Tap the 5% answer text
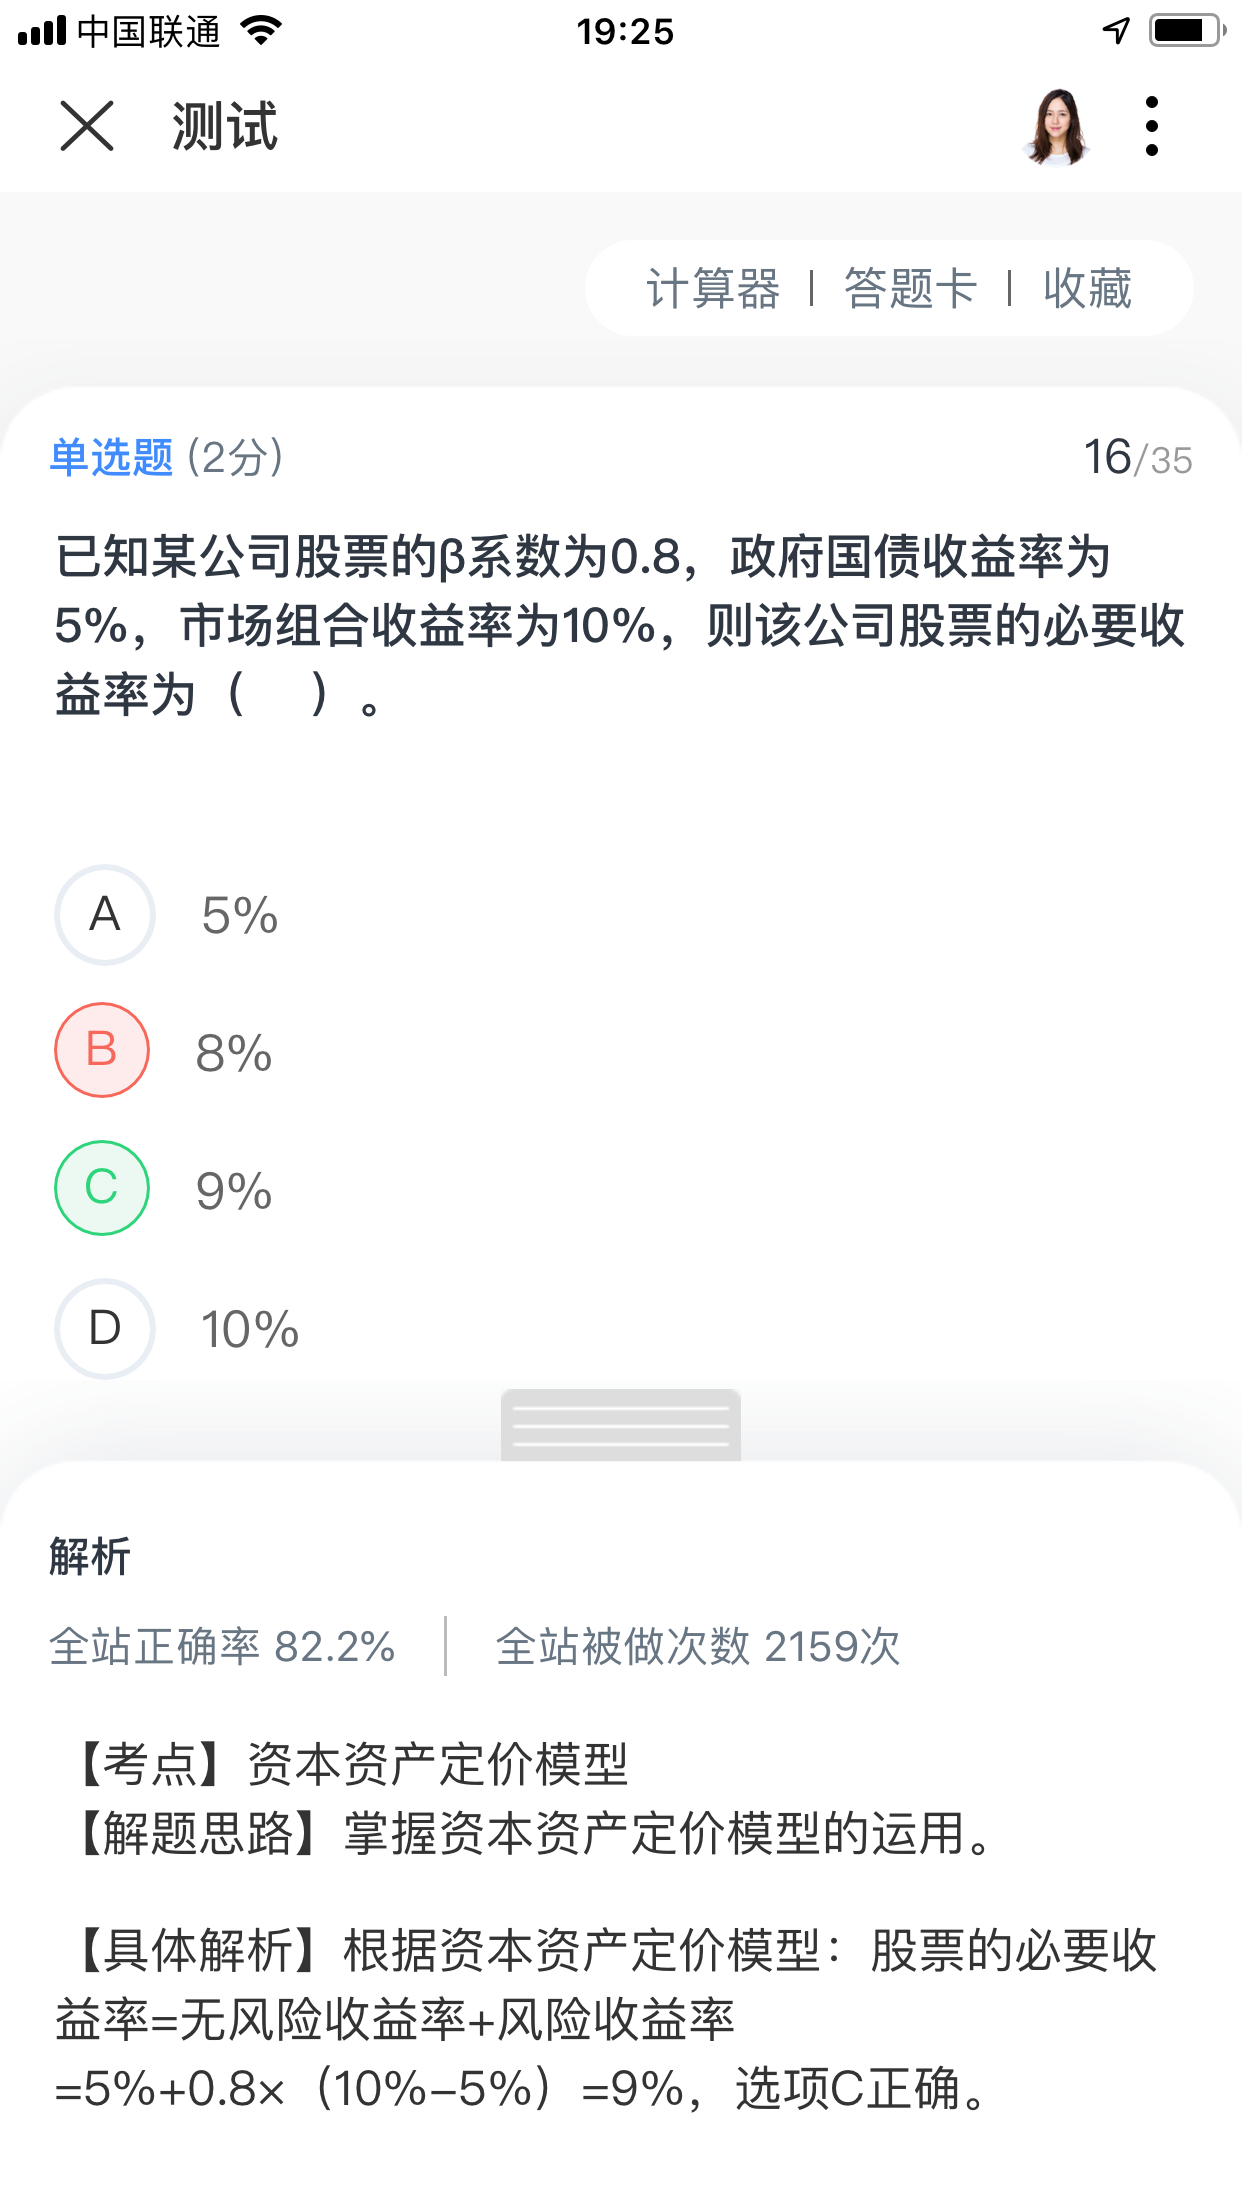This screenshot has height=2208, width=1242. [x=240, y=915]
